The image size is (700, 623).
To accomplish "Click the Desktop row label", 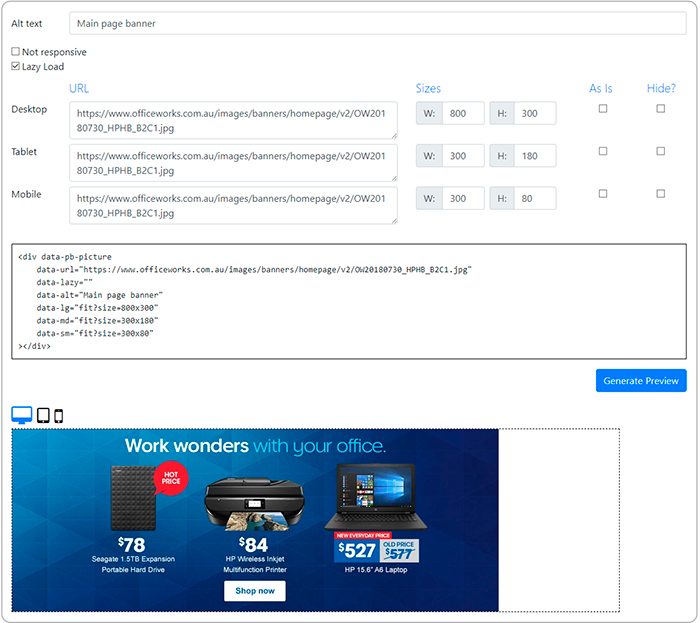I will [29, 109].
